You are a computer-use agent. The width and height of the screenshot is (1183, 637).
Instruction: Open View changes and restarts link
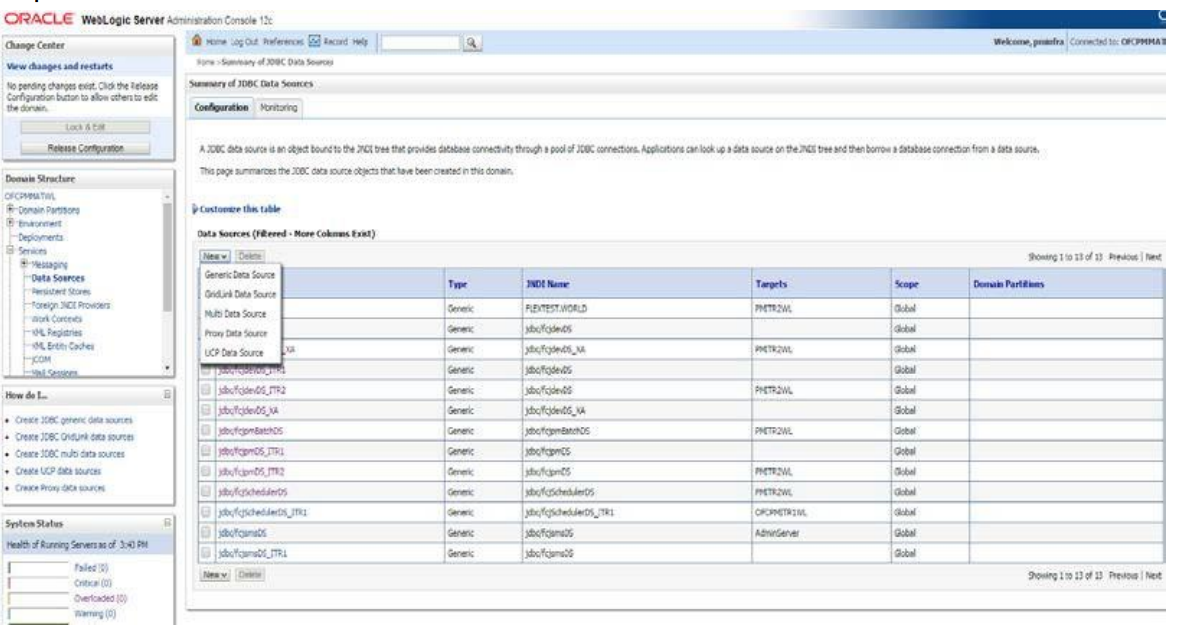click(60, 66)
